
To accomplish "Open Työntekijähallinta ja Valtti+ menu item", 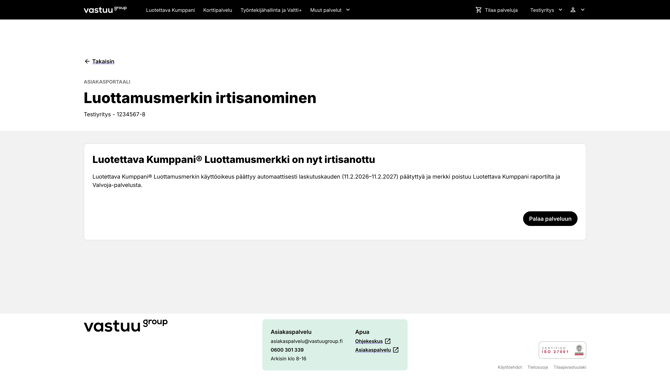I will 271,10.
